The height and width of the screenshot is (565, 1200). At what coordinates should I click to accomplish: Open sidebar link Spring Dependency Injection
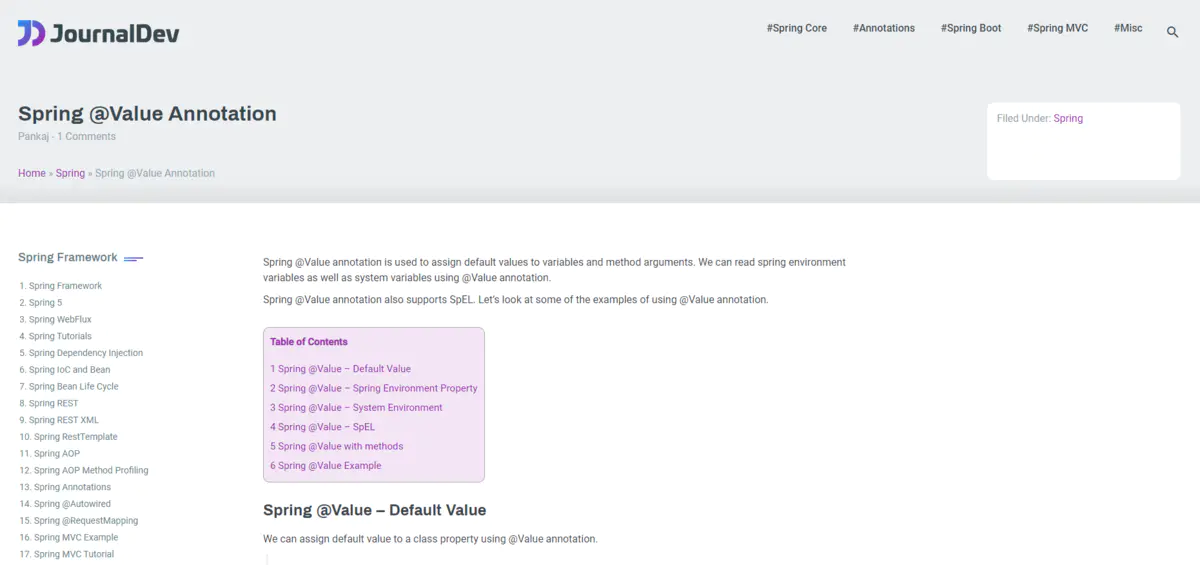point(86,353)
